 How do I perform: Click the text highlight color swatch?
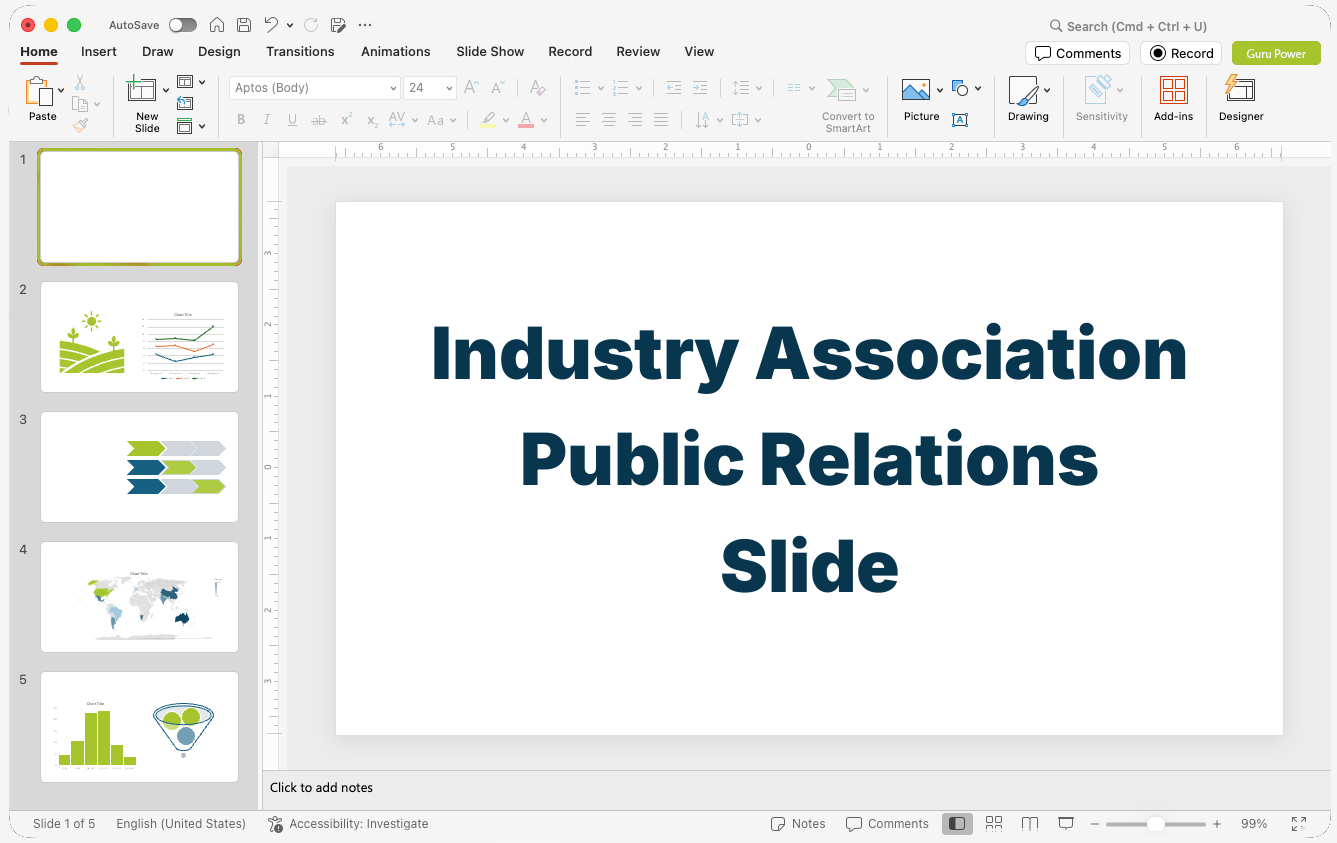(487, 120)
